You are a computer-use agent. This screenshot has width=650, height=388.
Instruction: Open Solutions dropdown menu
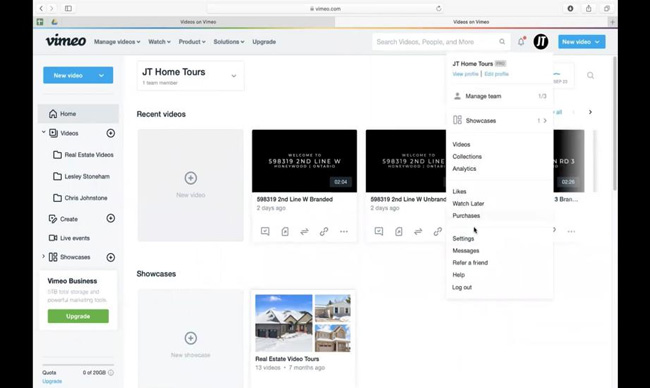(x=229, y=42)
